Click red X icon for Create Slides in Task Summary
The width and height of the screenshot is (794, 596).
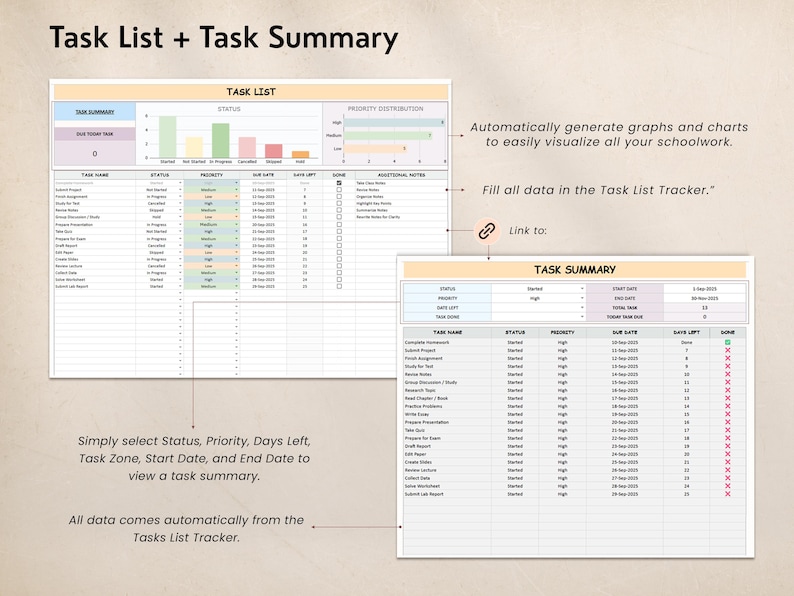[728, 462]
